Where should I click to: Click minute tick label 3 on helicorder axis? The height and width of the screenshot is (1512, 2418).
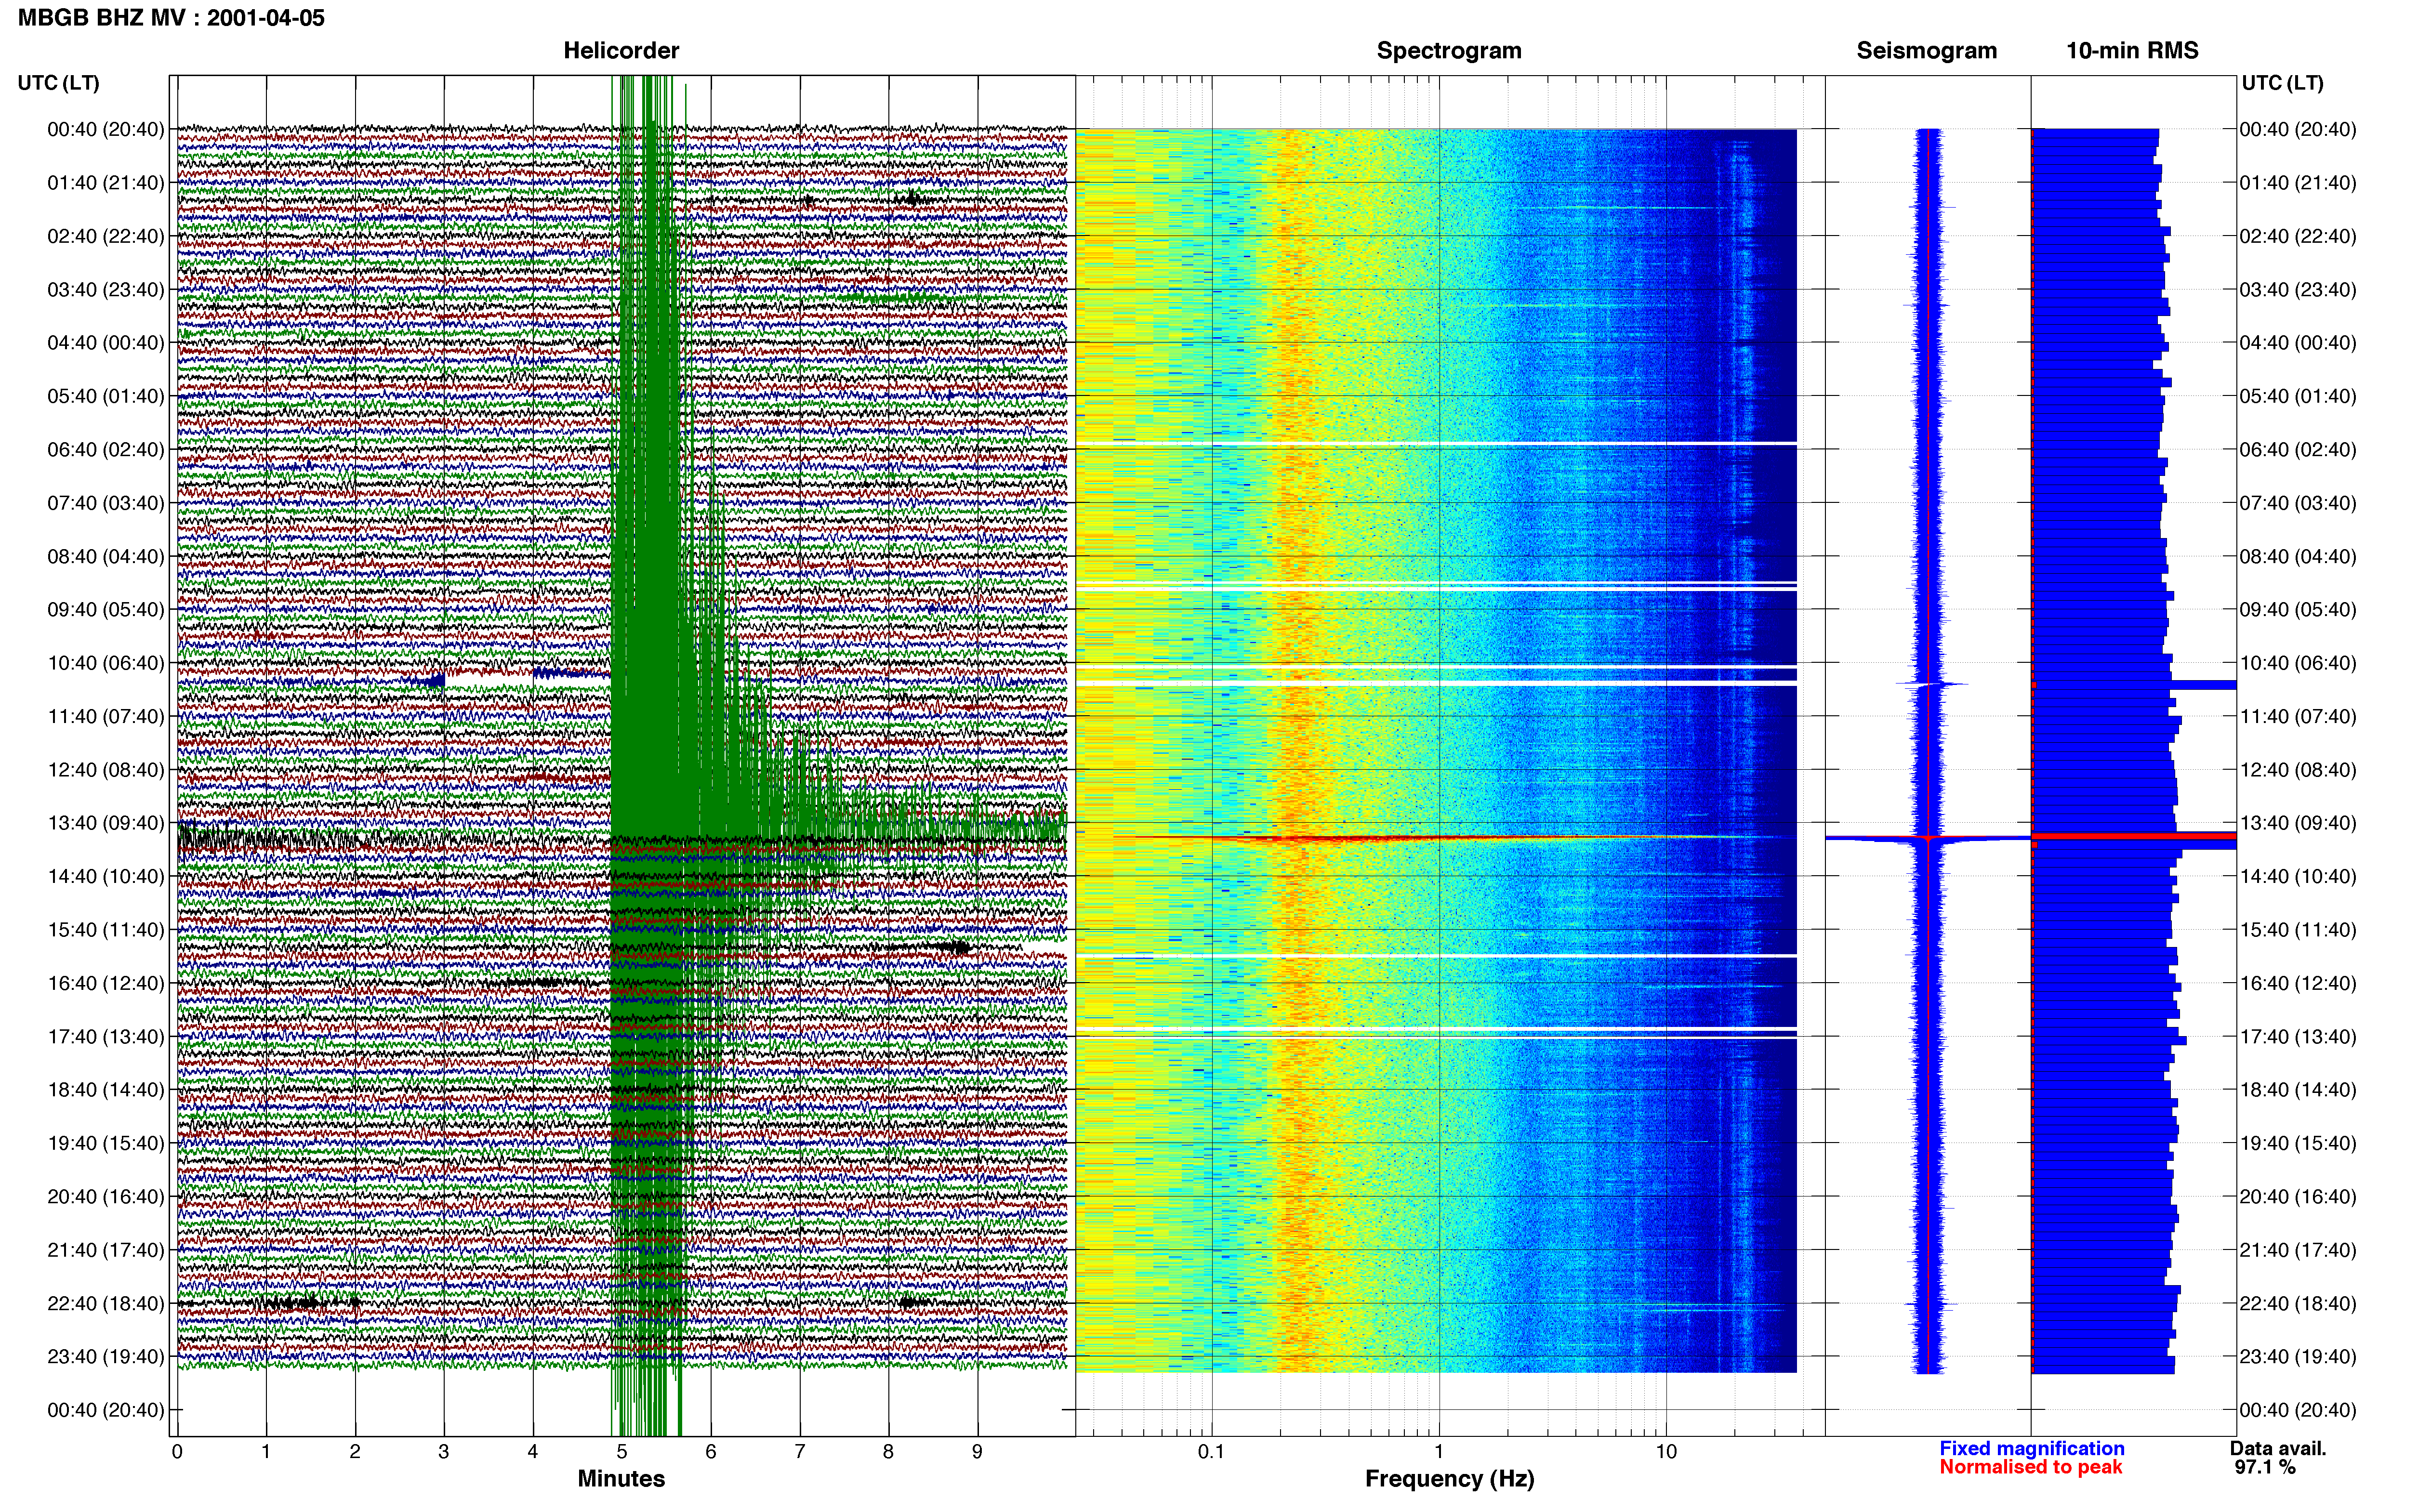coord(444,1452)
